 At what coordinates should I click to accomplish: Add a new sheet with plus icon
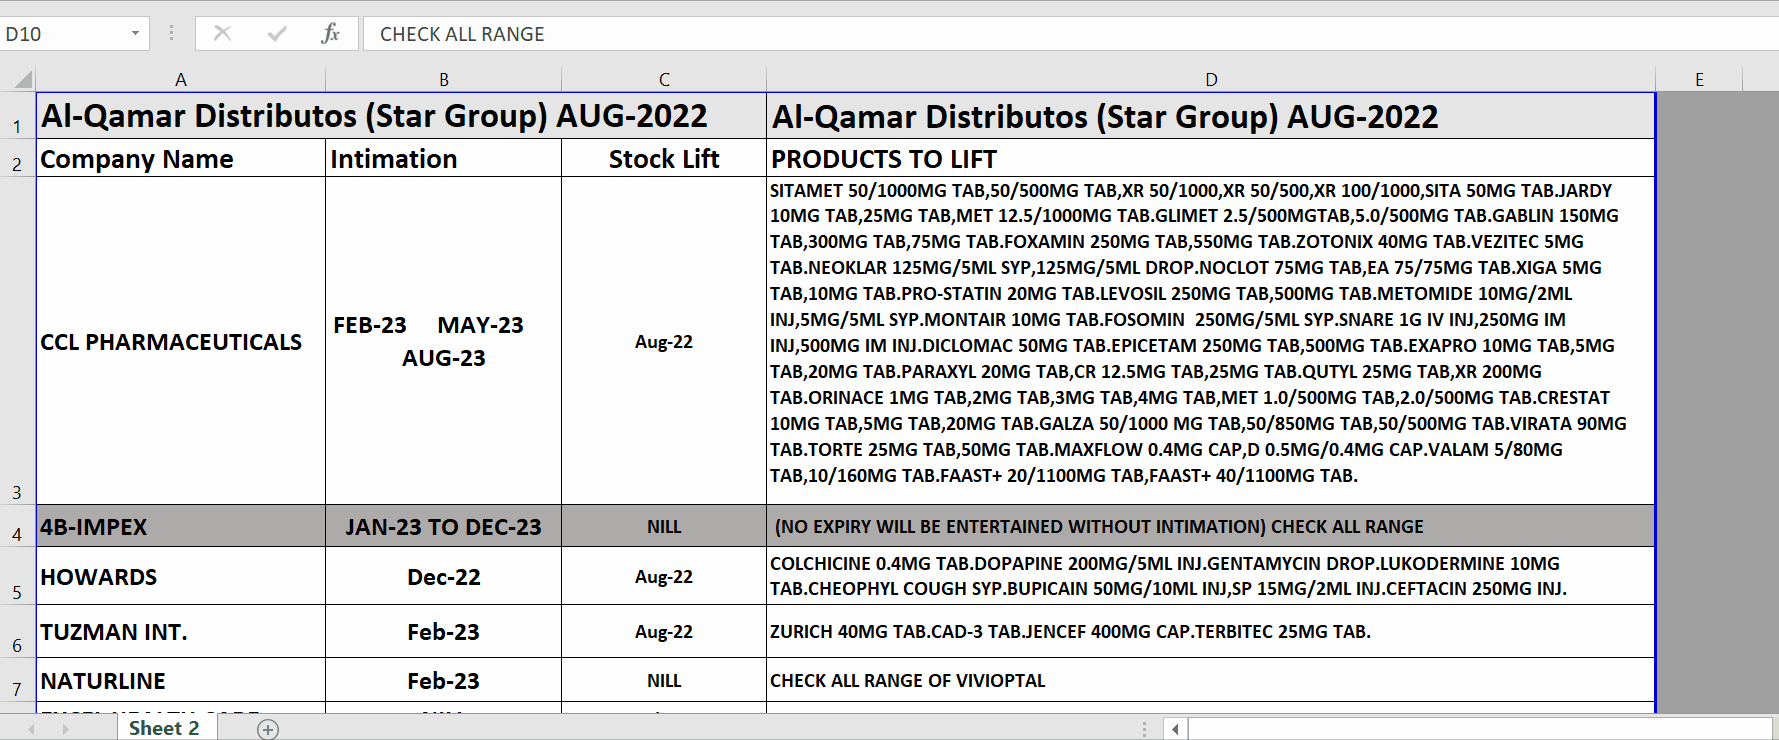[268, 729]
